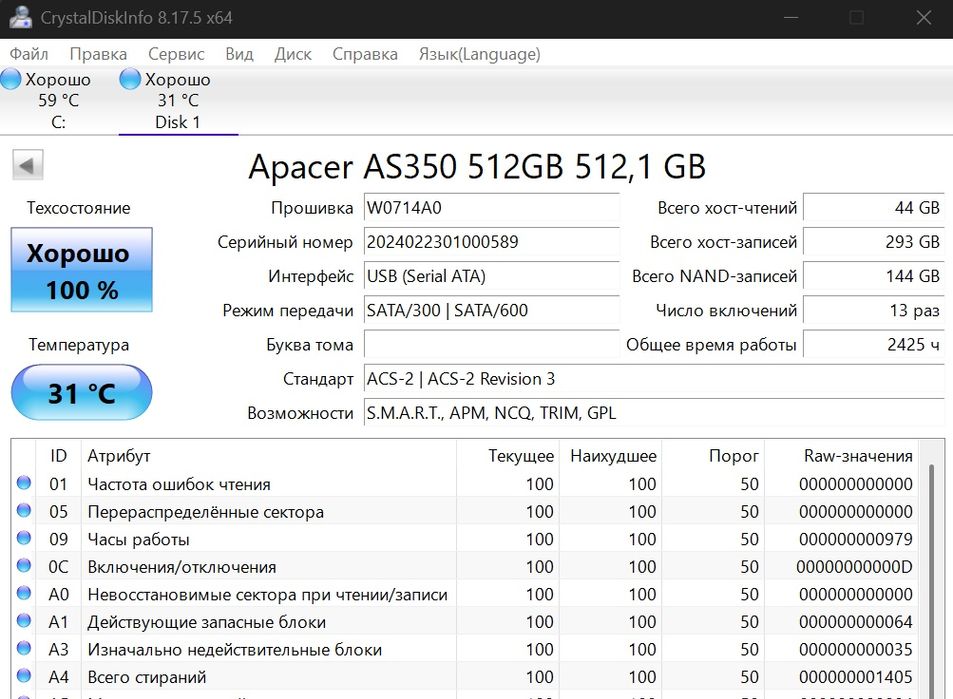Open the Справка menu

coord(365,54)
